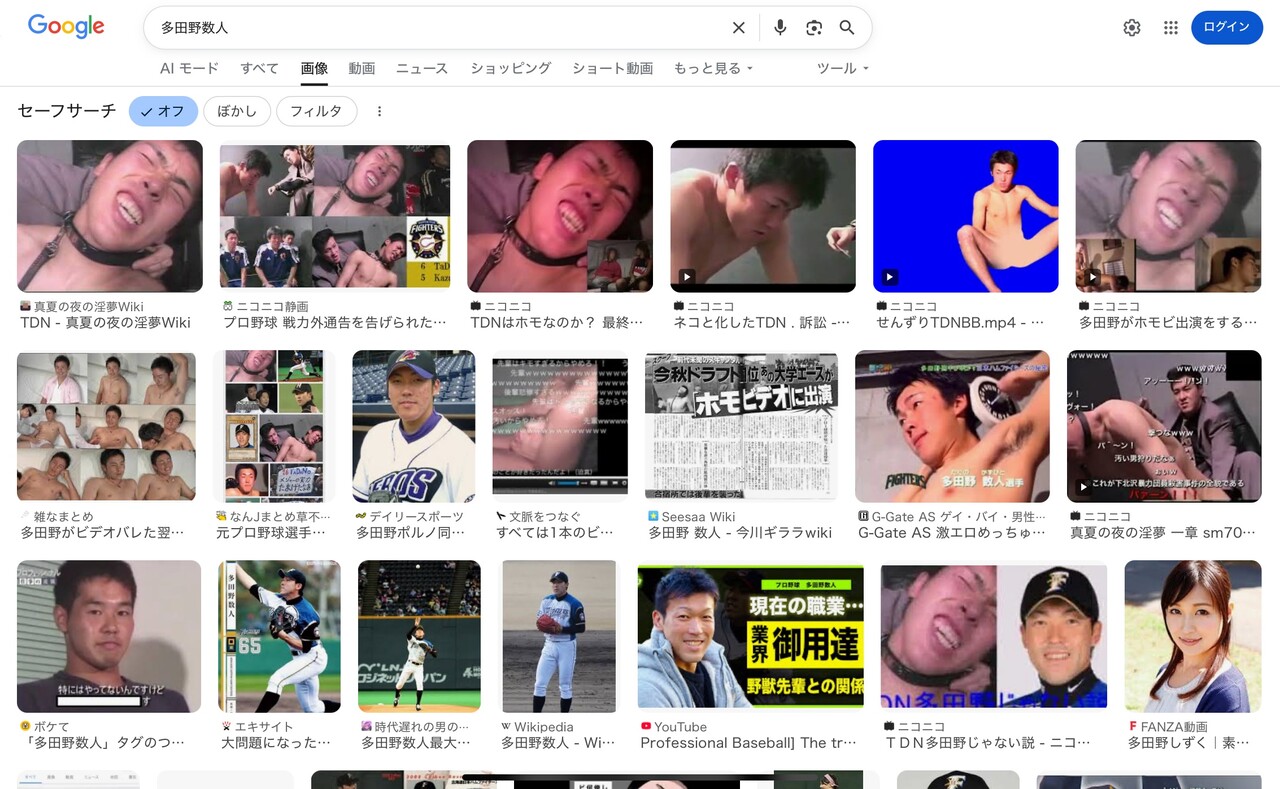Select the ぼかし SafeSearch chip
This screenshot has width=1280, height=789.
(x=237, y=111)
